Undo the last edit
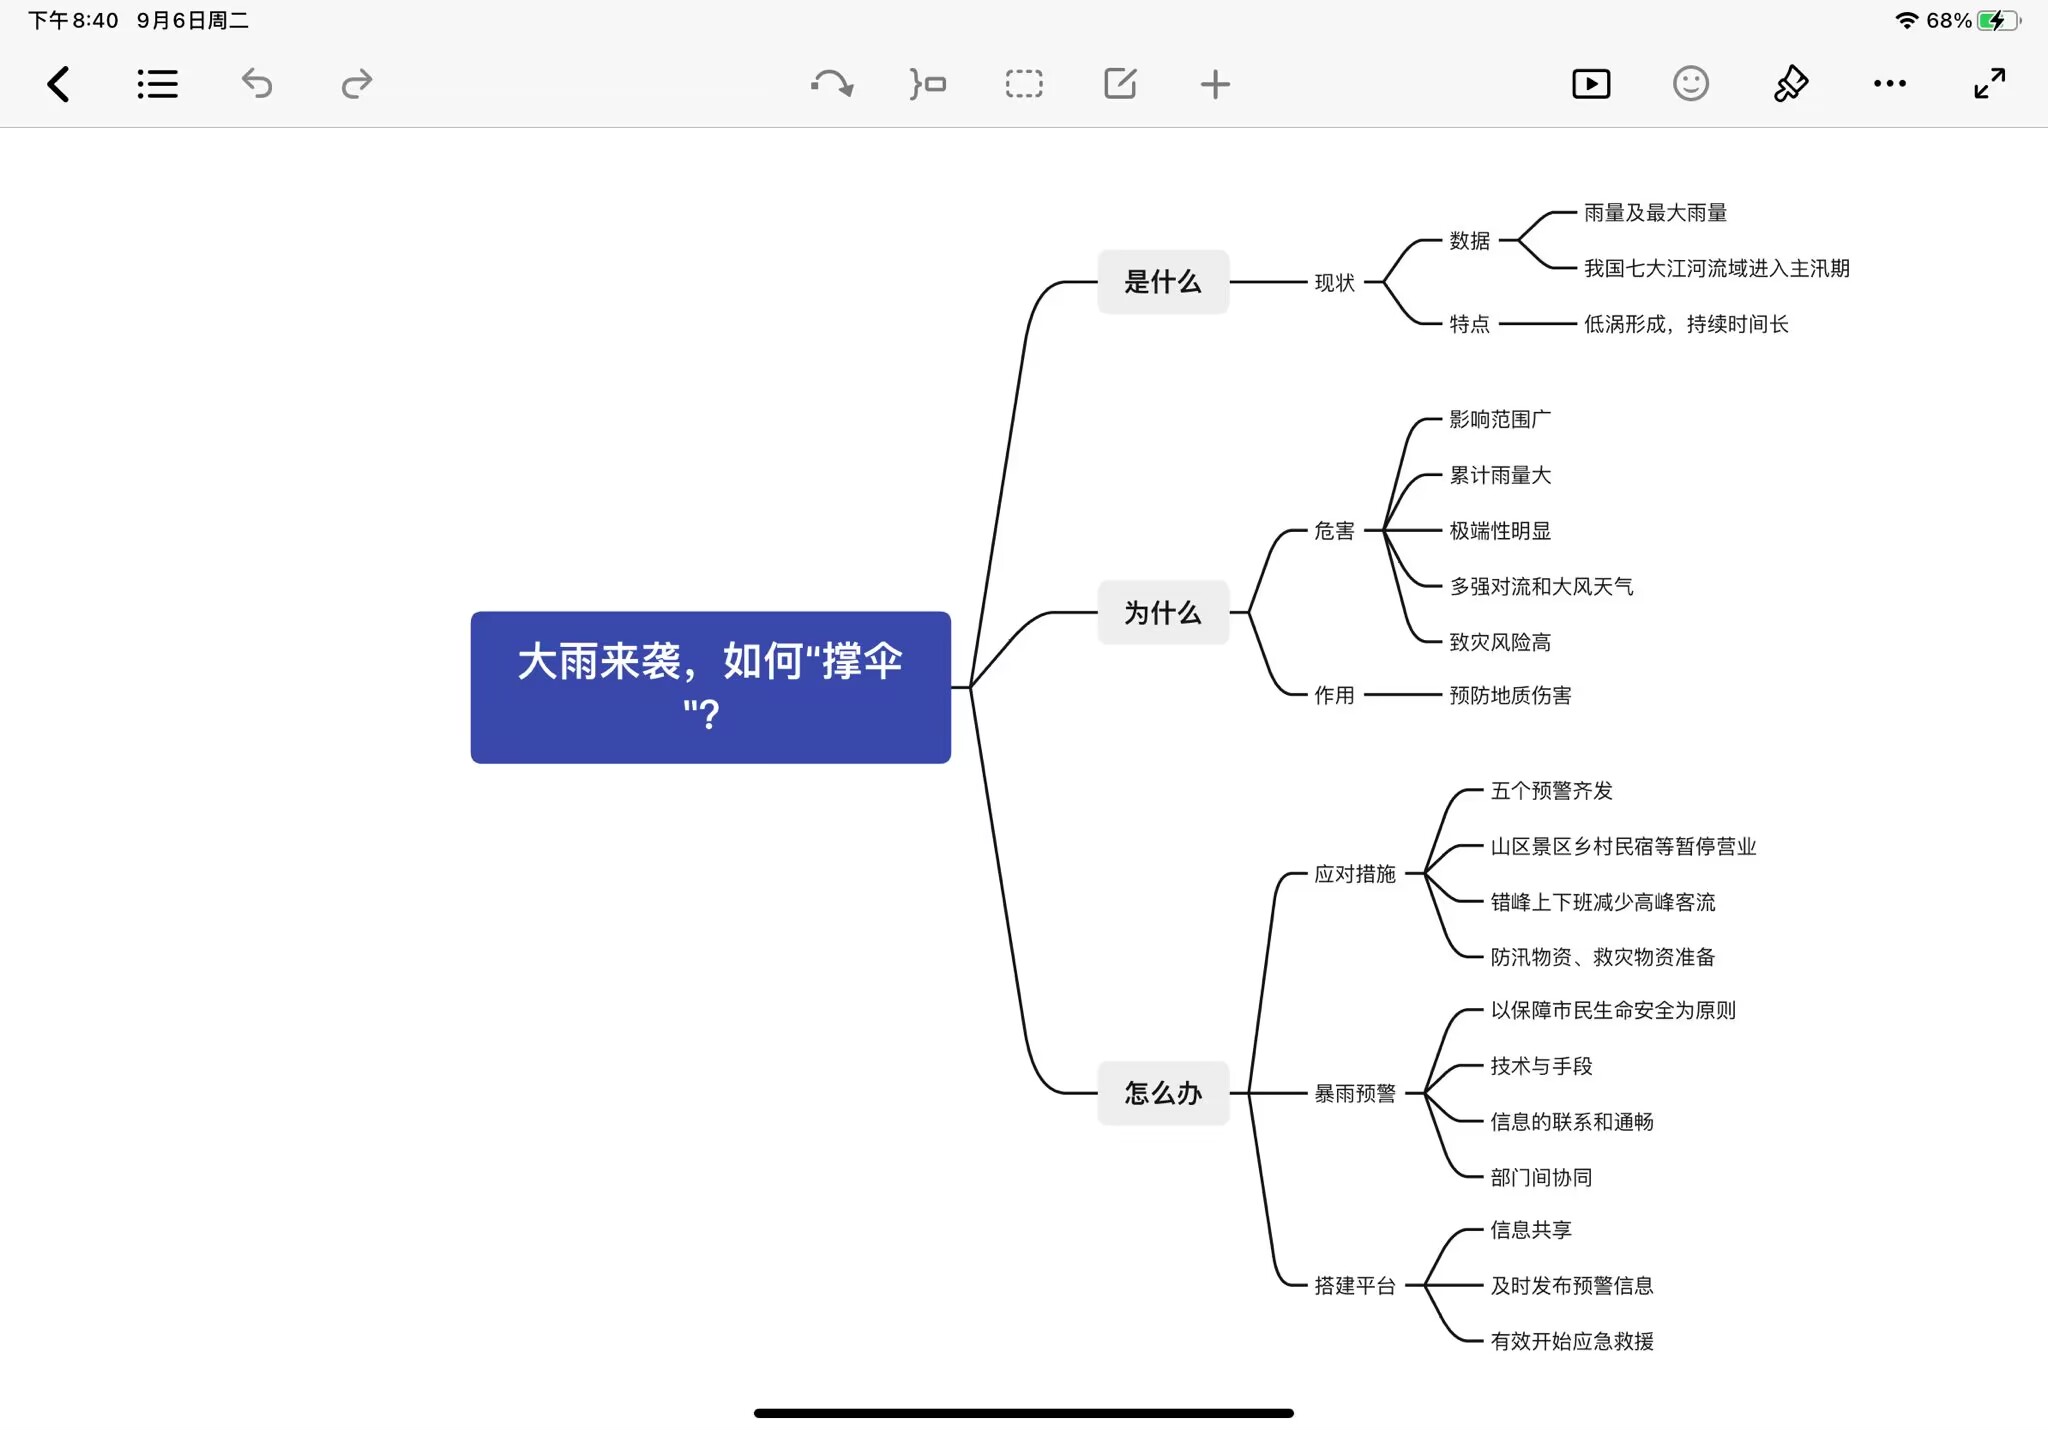The height and width of the screenshot is (1430, 2048). click(x=257, y=84)
